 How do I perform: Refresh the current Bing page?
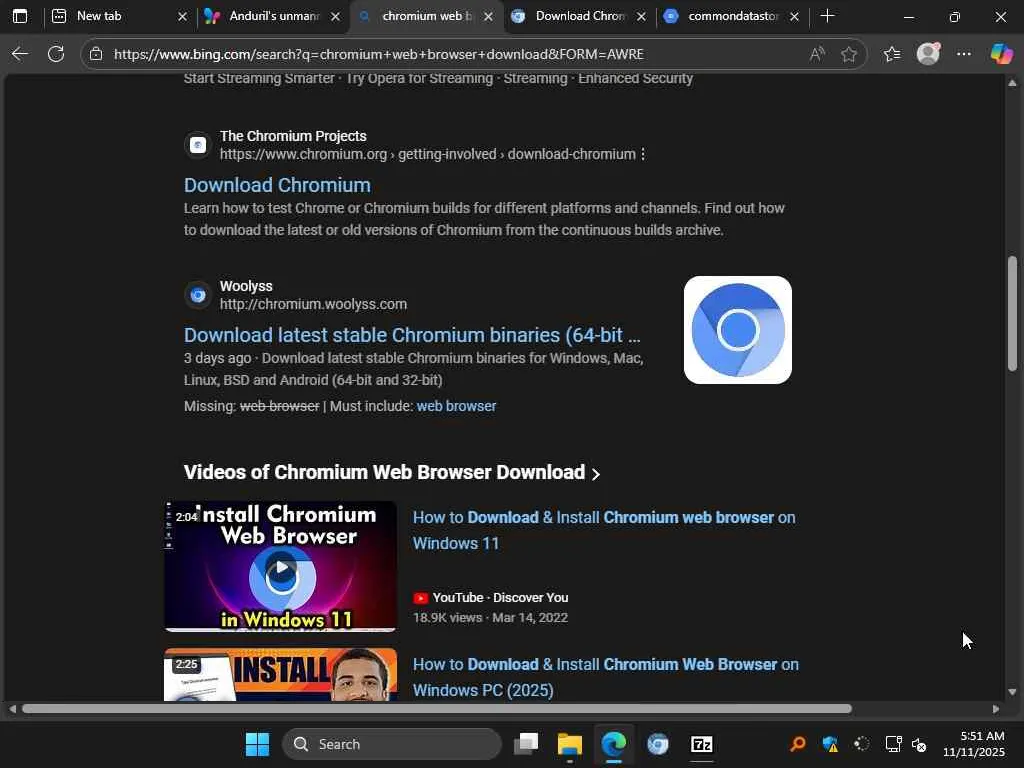(56, 54)
